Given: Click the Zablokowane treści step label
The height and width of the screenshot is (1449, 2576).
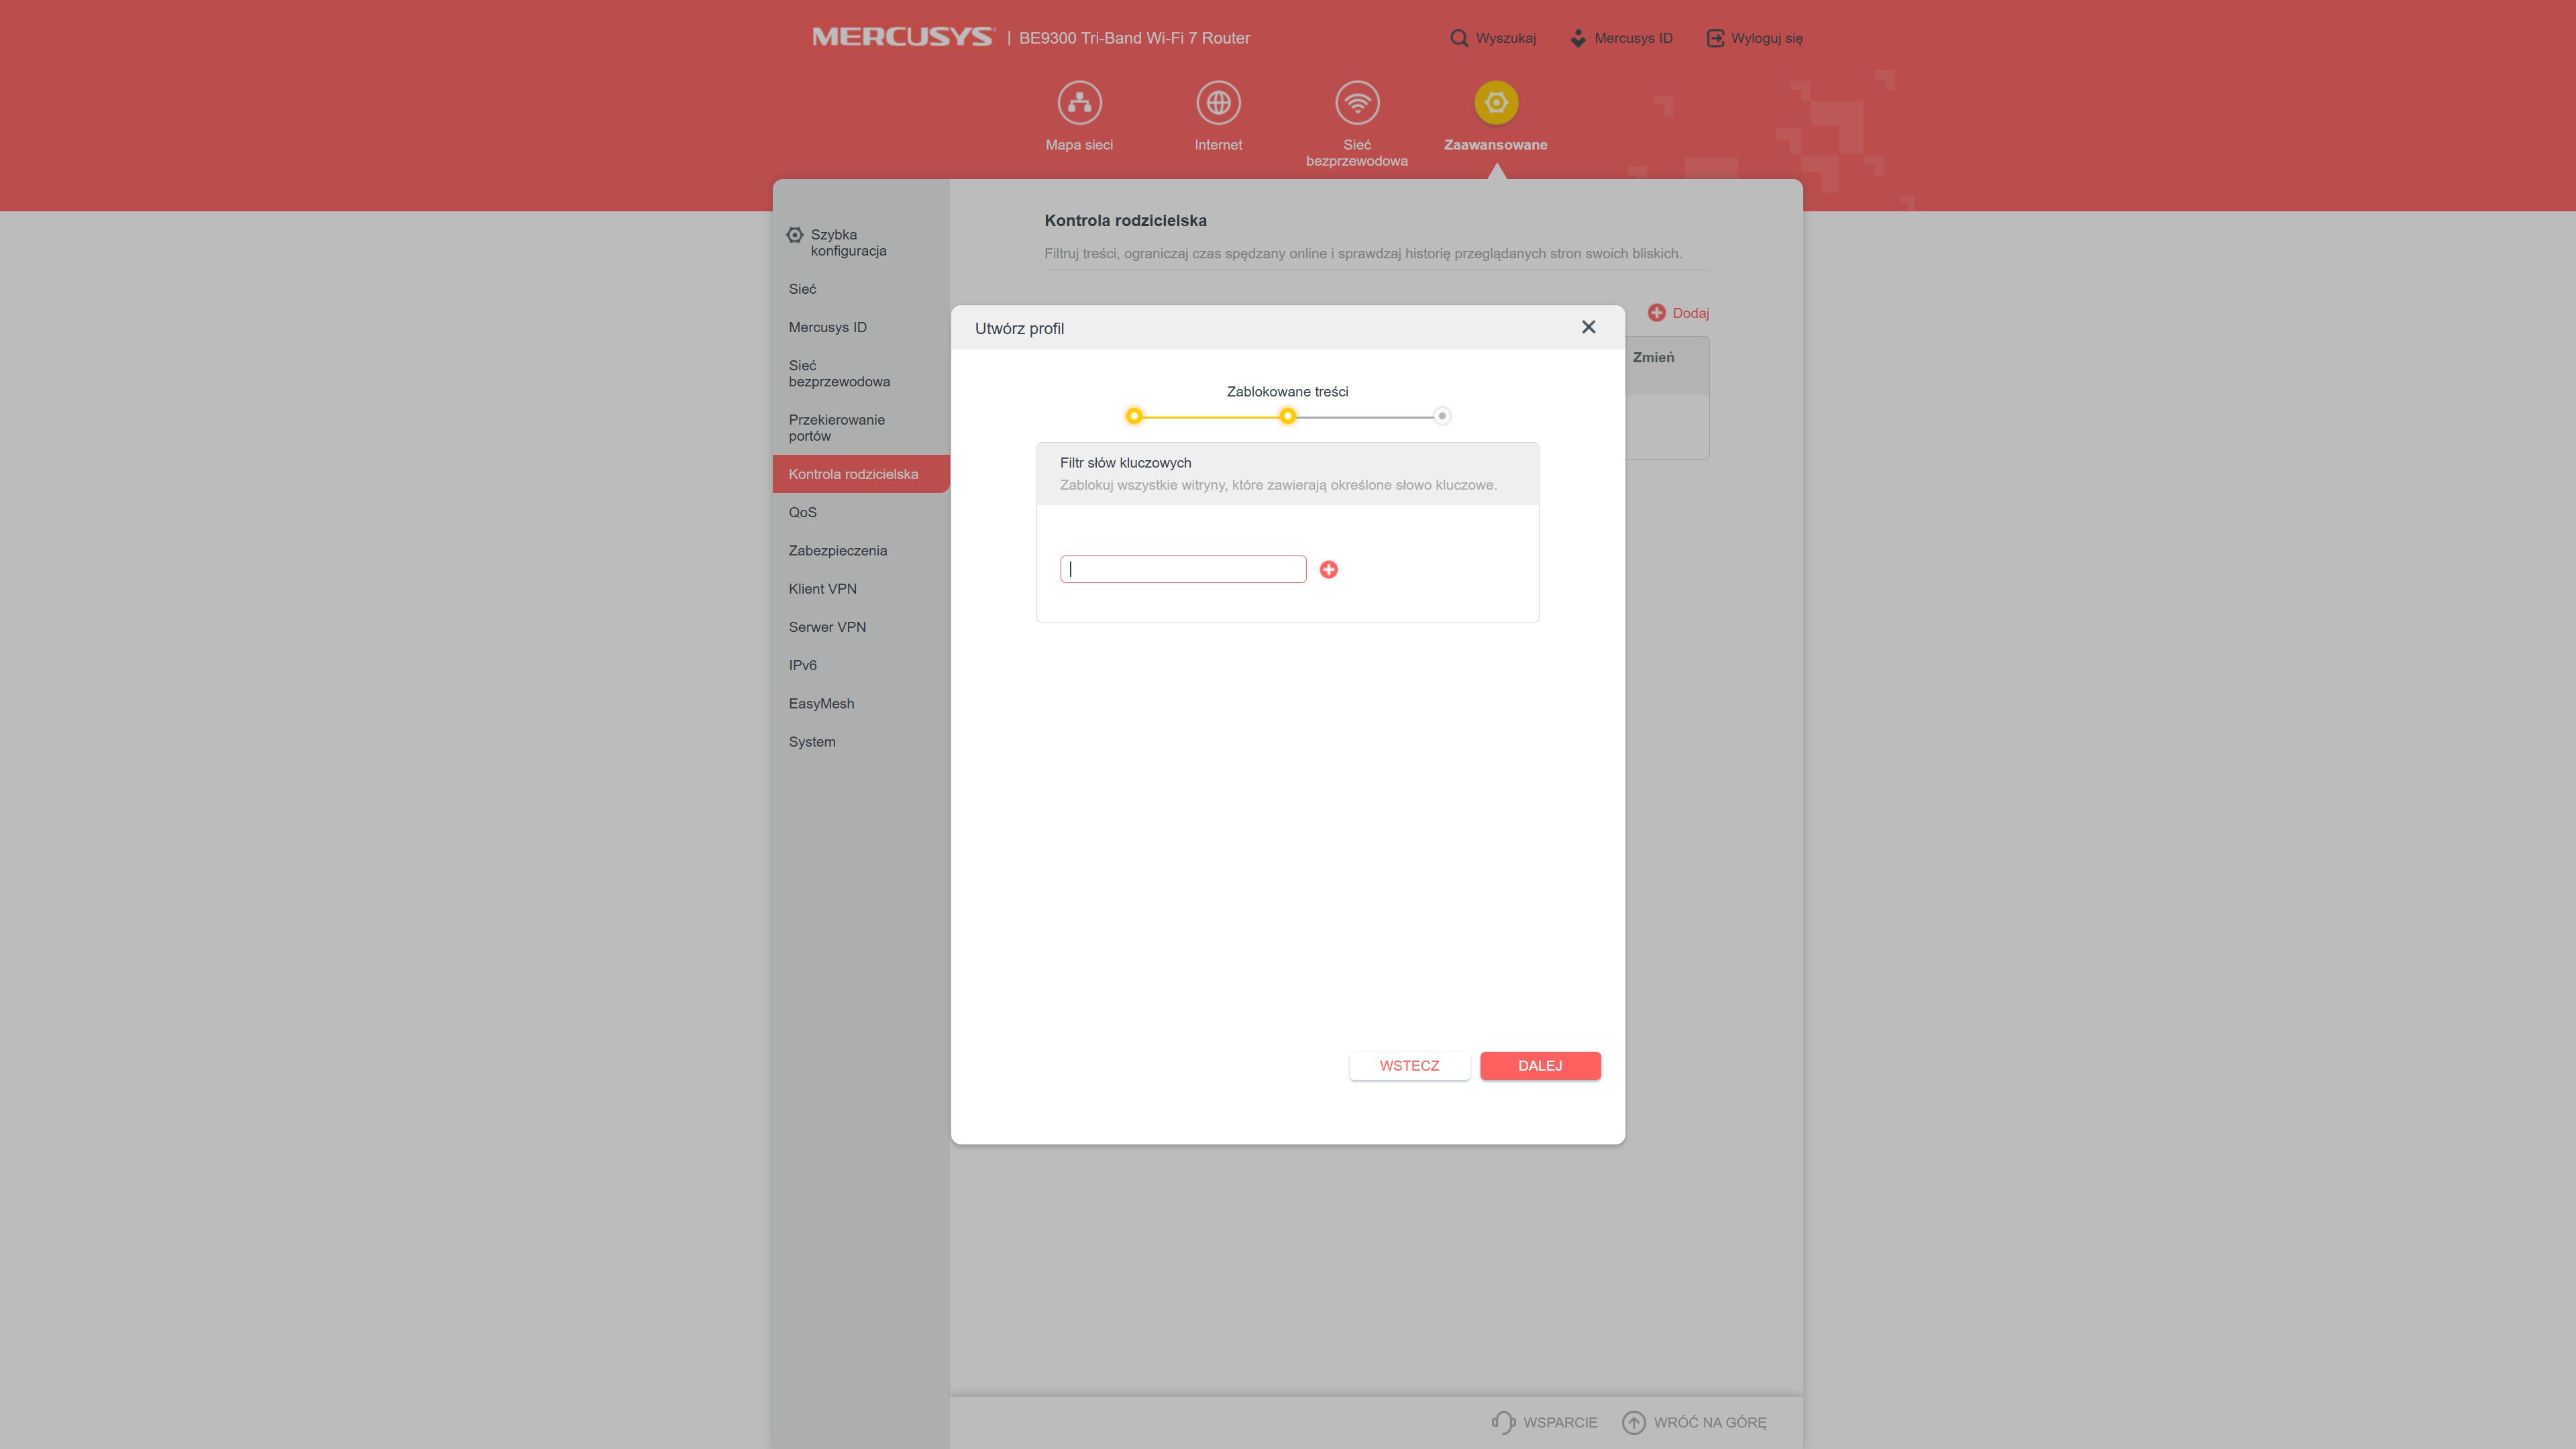Looking at the screenshot, I should click(1287, 392).
